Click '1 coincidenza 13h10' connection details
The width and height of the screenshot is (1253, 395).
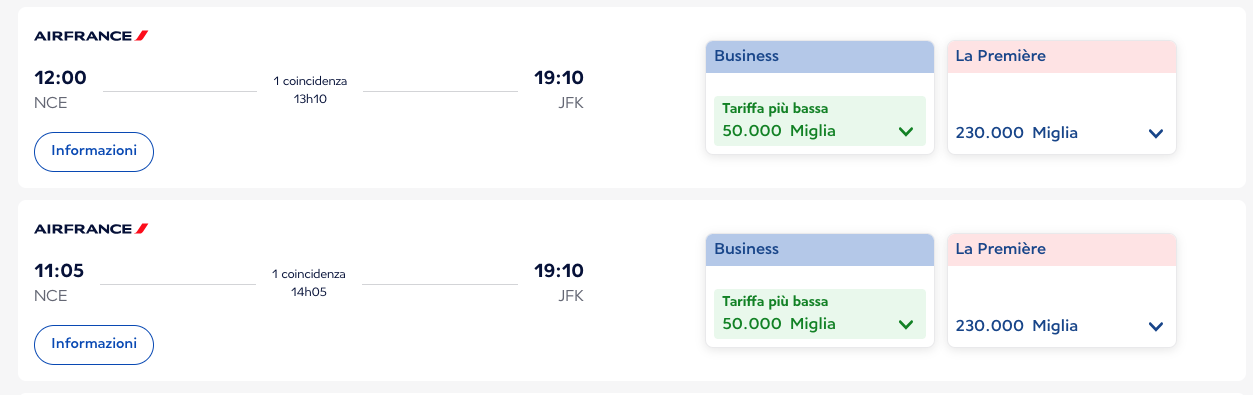click(x=310, y=90)
